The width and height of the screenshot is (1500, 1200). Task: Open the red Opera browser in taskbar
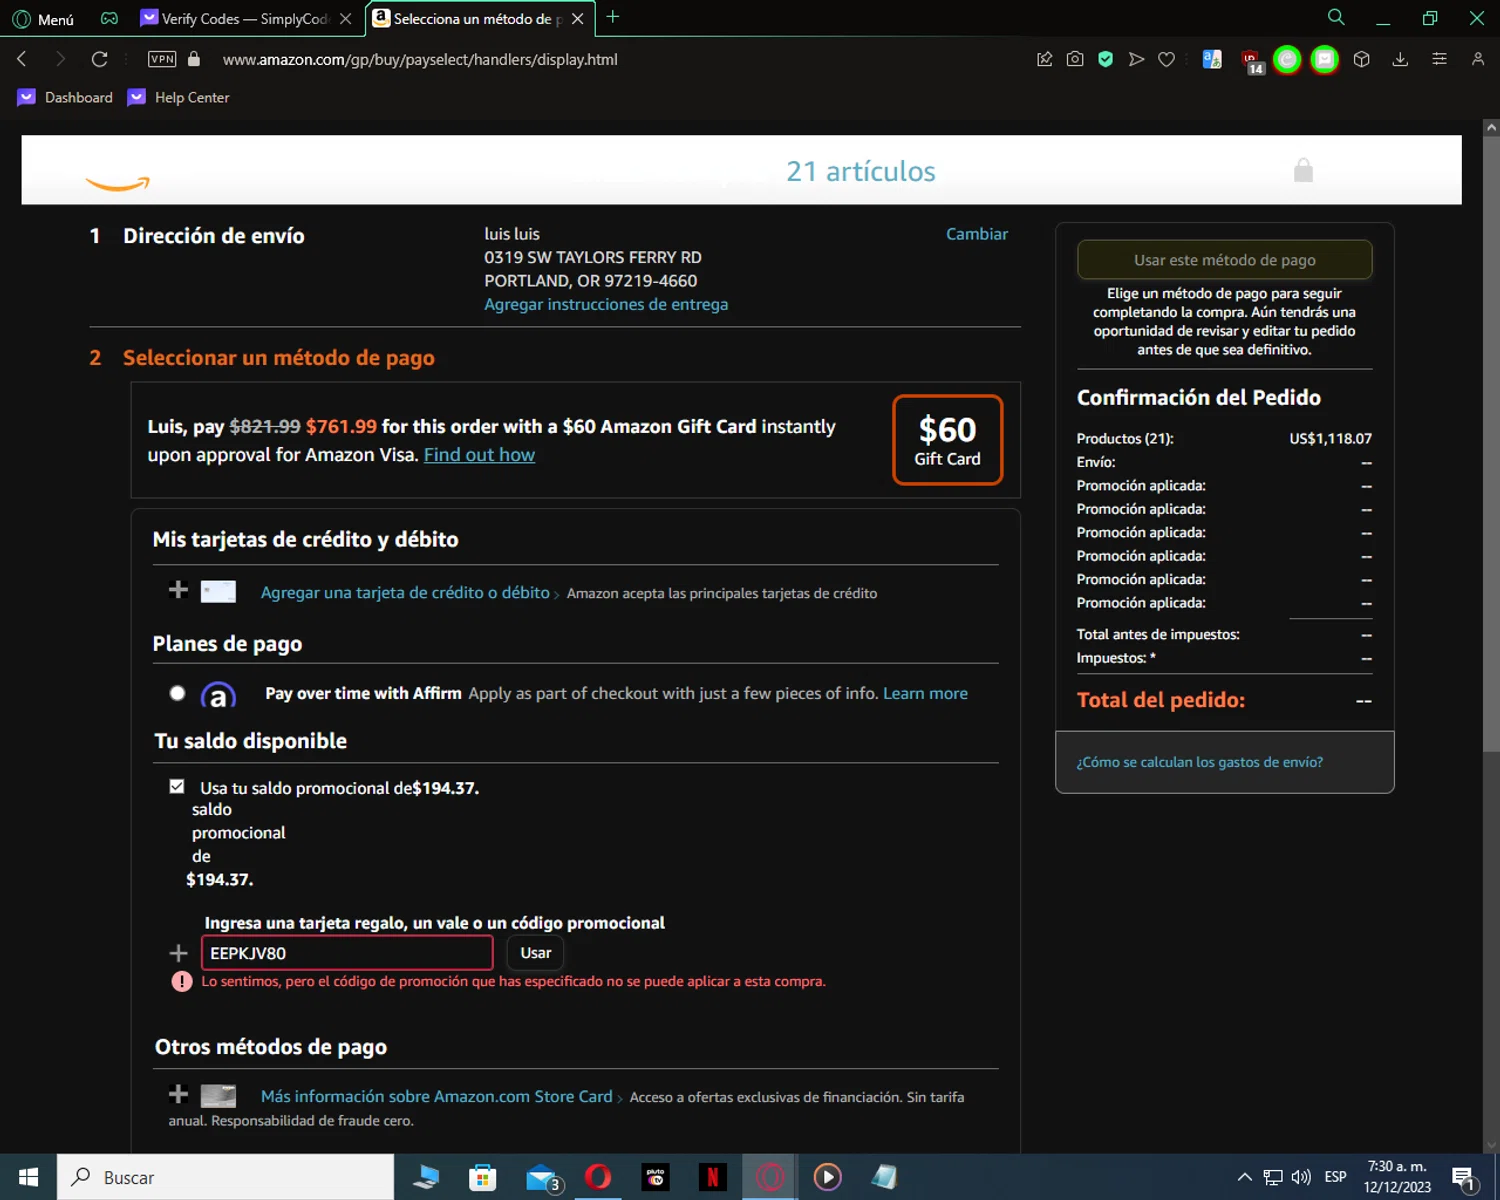(598, 1177)
